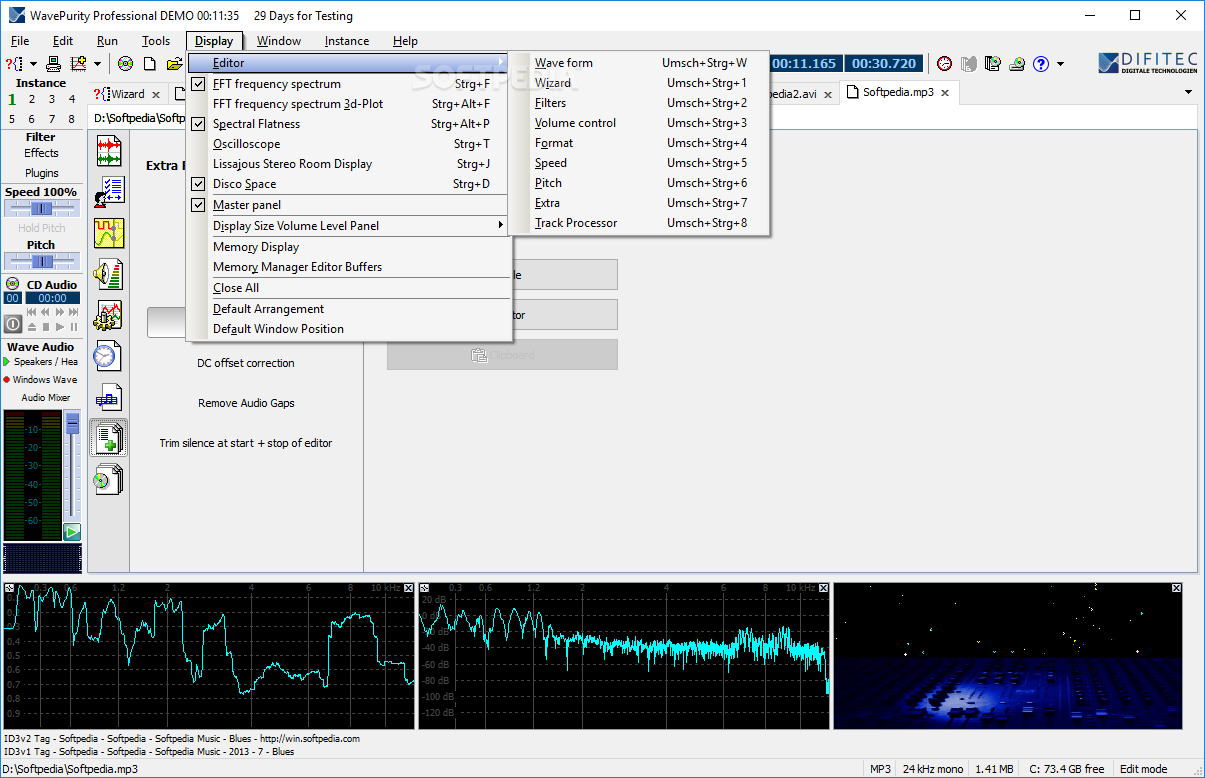This screenshot has height=778, width=1205.
Task: Close the FFT spectrum graph panel
Action: [823, 588]
